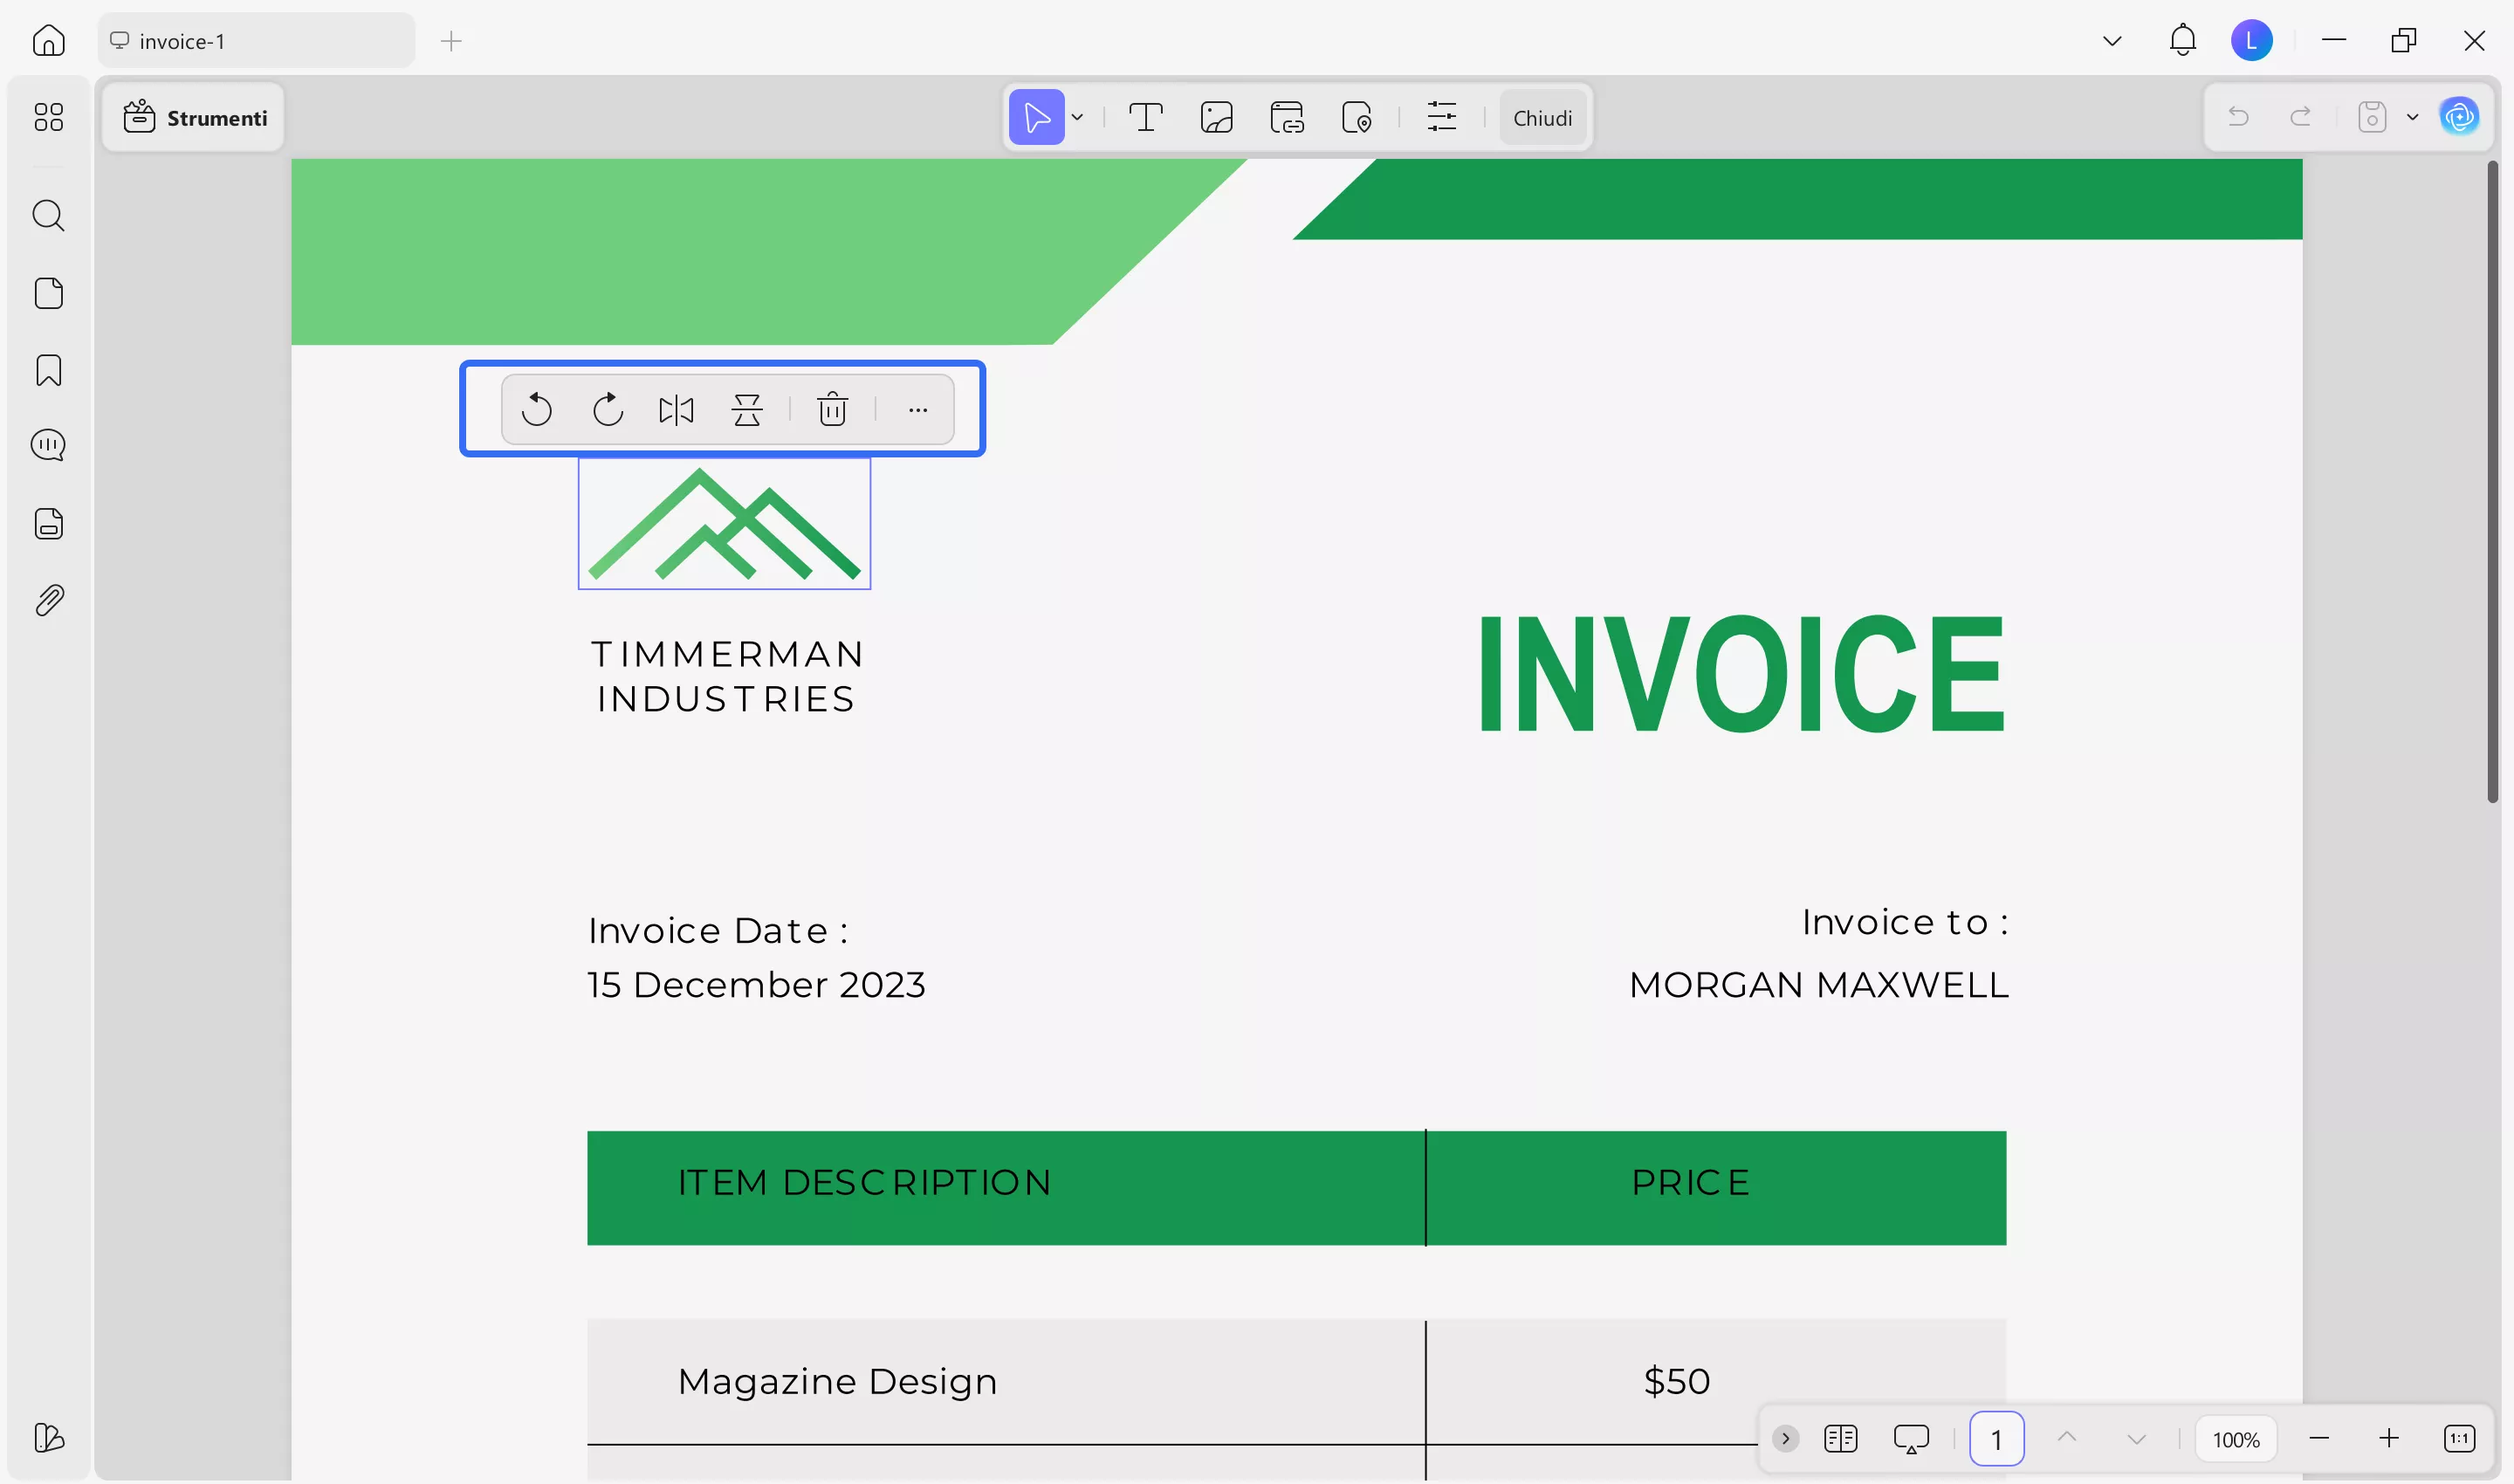
Task: Open the Attachments paperclip panel
Action: point(48,600)
